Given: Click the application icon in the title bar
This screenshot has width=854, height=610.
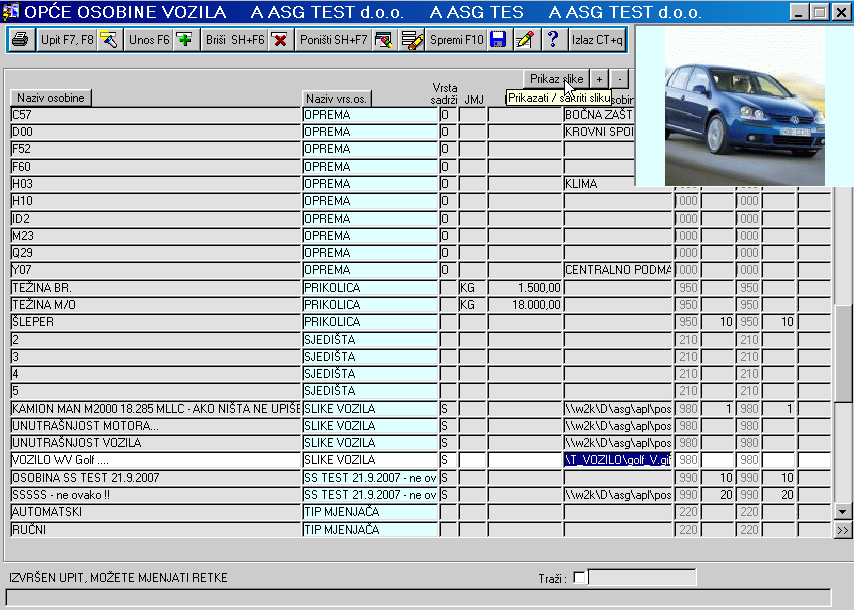Looking at the screenshot, I should (10, 11).
